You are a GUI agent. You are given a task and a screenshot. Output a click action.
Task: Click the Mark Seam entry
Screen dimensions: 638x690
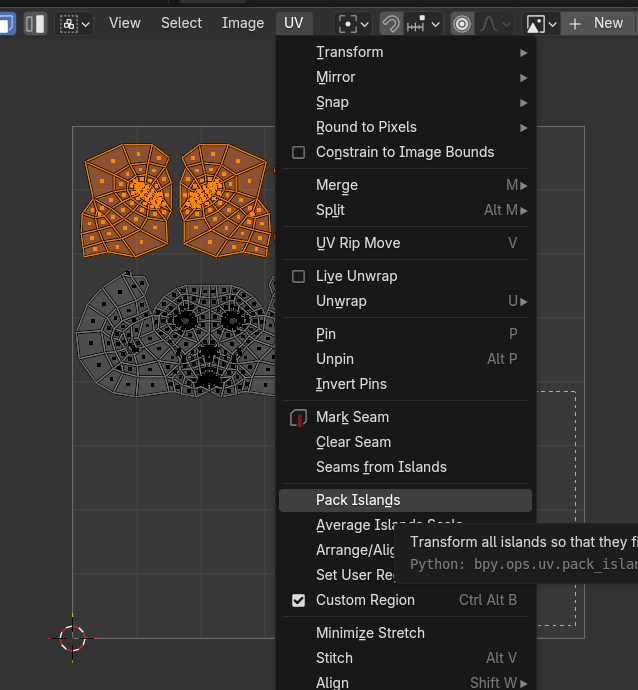click(405, 418)
